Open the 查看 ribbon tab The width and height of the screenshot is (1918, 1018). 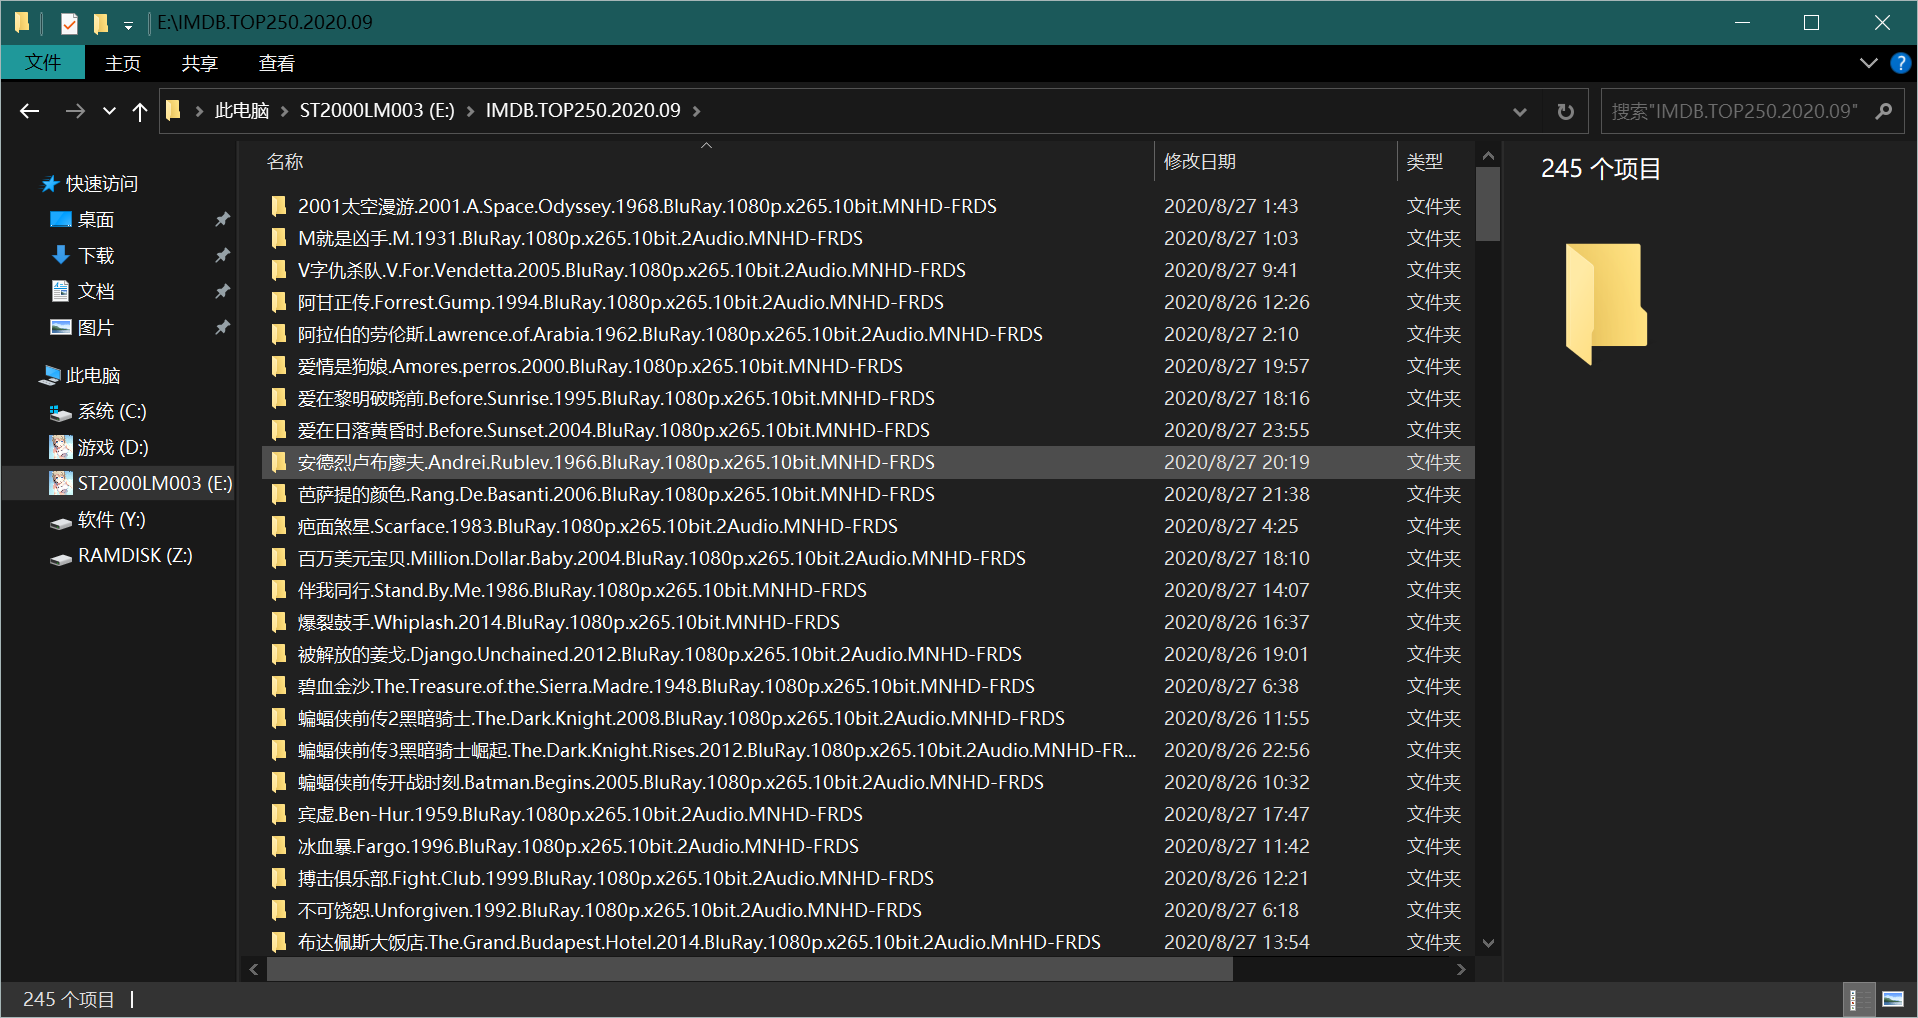[277, 63]
